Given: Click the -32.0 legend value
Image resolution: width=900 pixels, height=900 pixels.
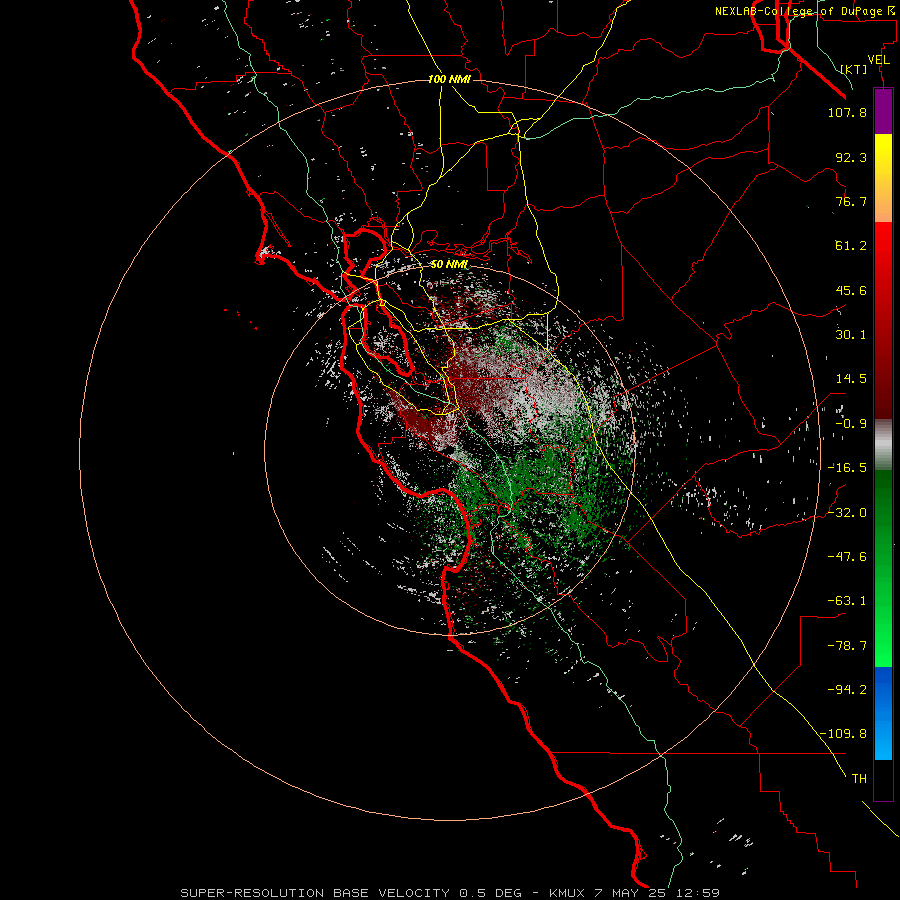Looking at the screenshot, I should pyautogui.click(x=847, y=513).
